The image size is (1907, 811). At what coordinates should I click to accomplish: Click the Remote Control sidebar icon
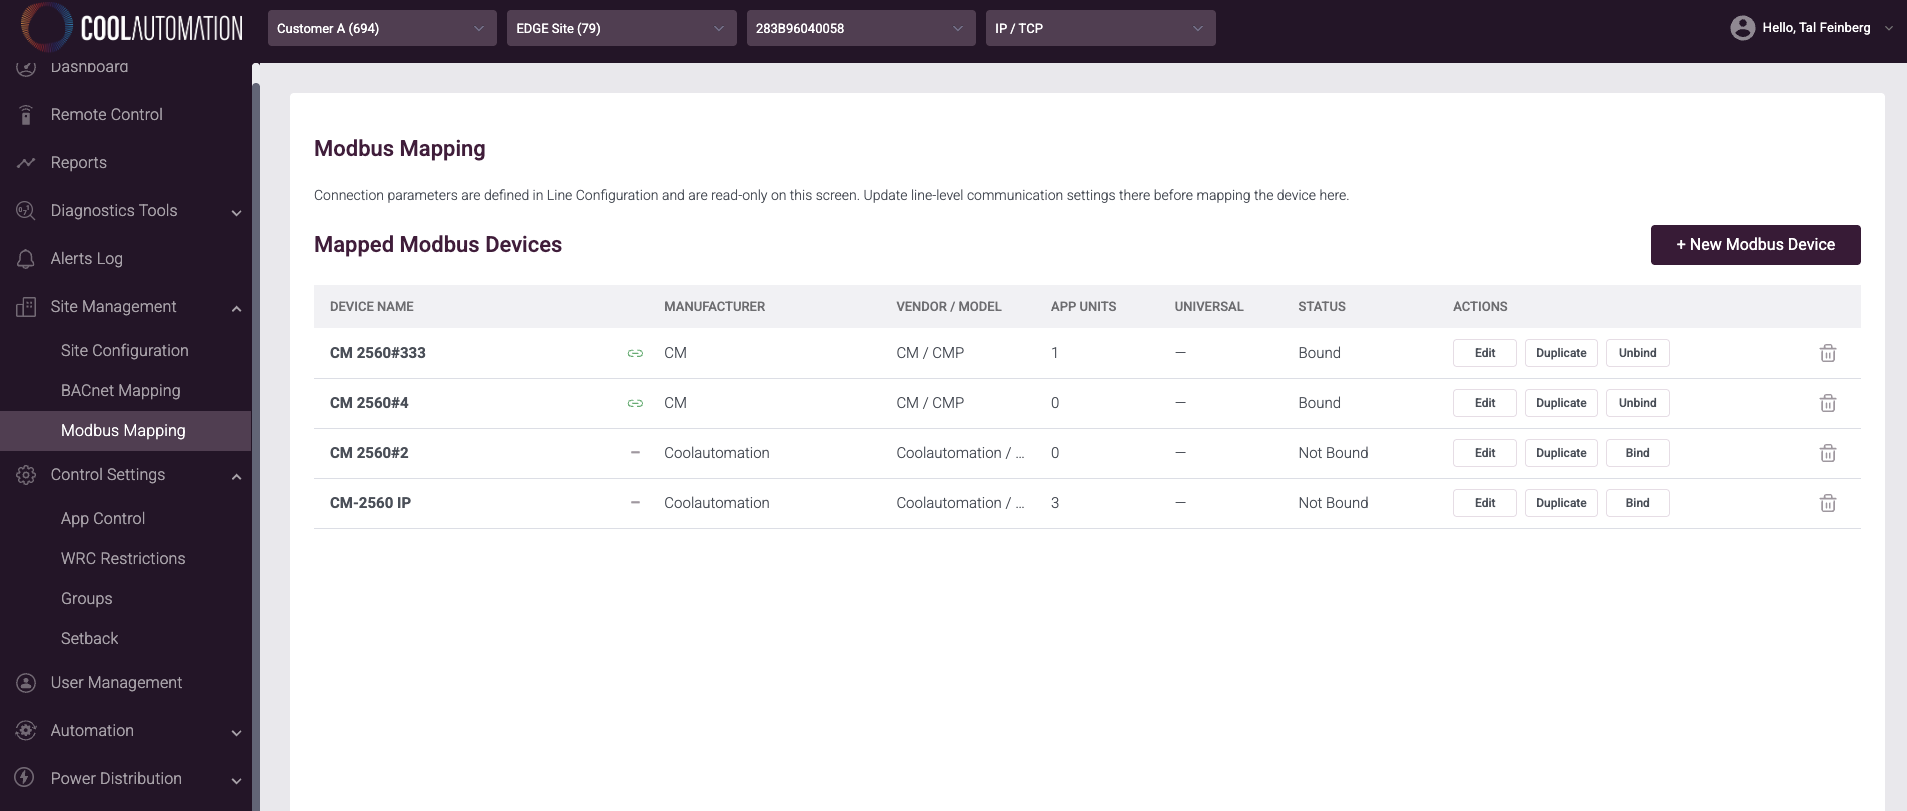click(x=26, y=115)
